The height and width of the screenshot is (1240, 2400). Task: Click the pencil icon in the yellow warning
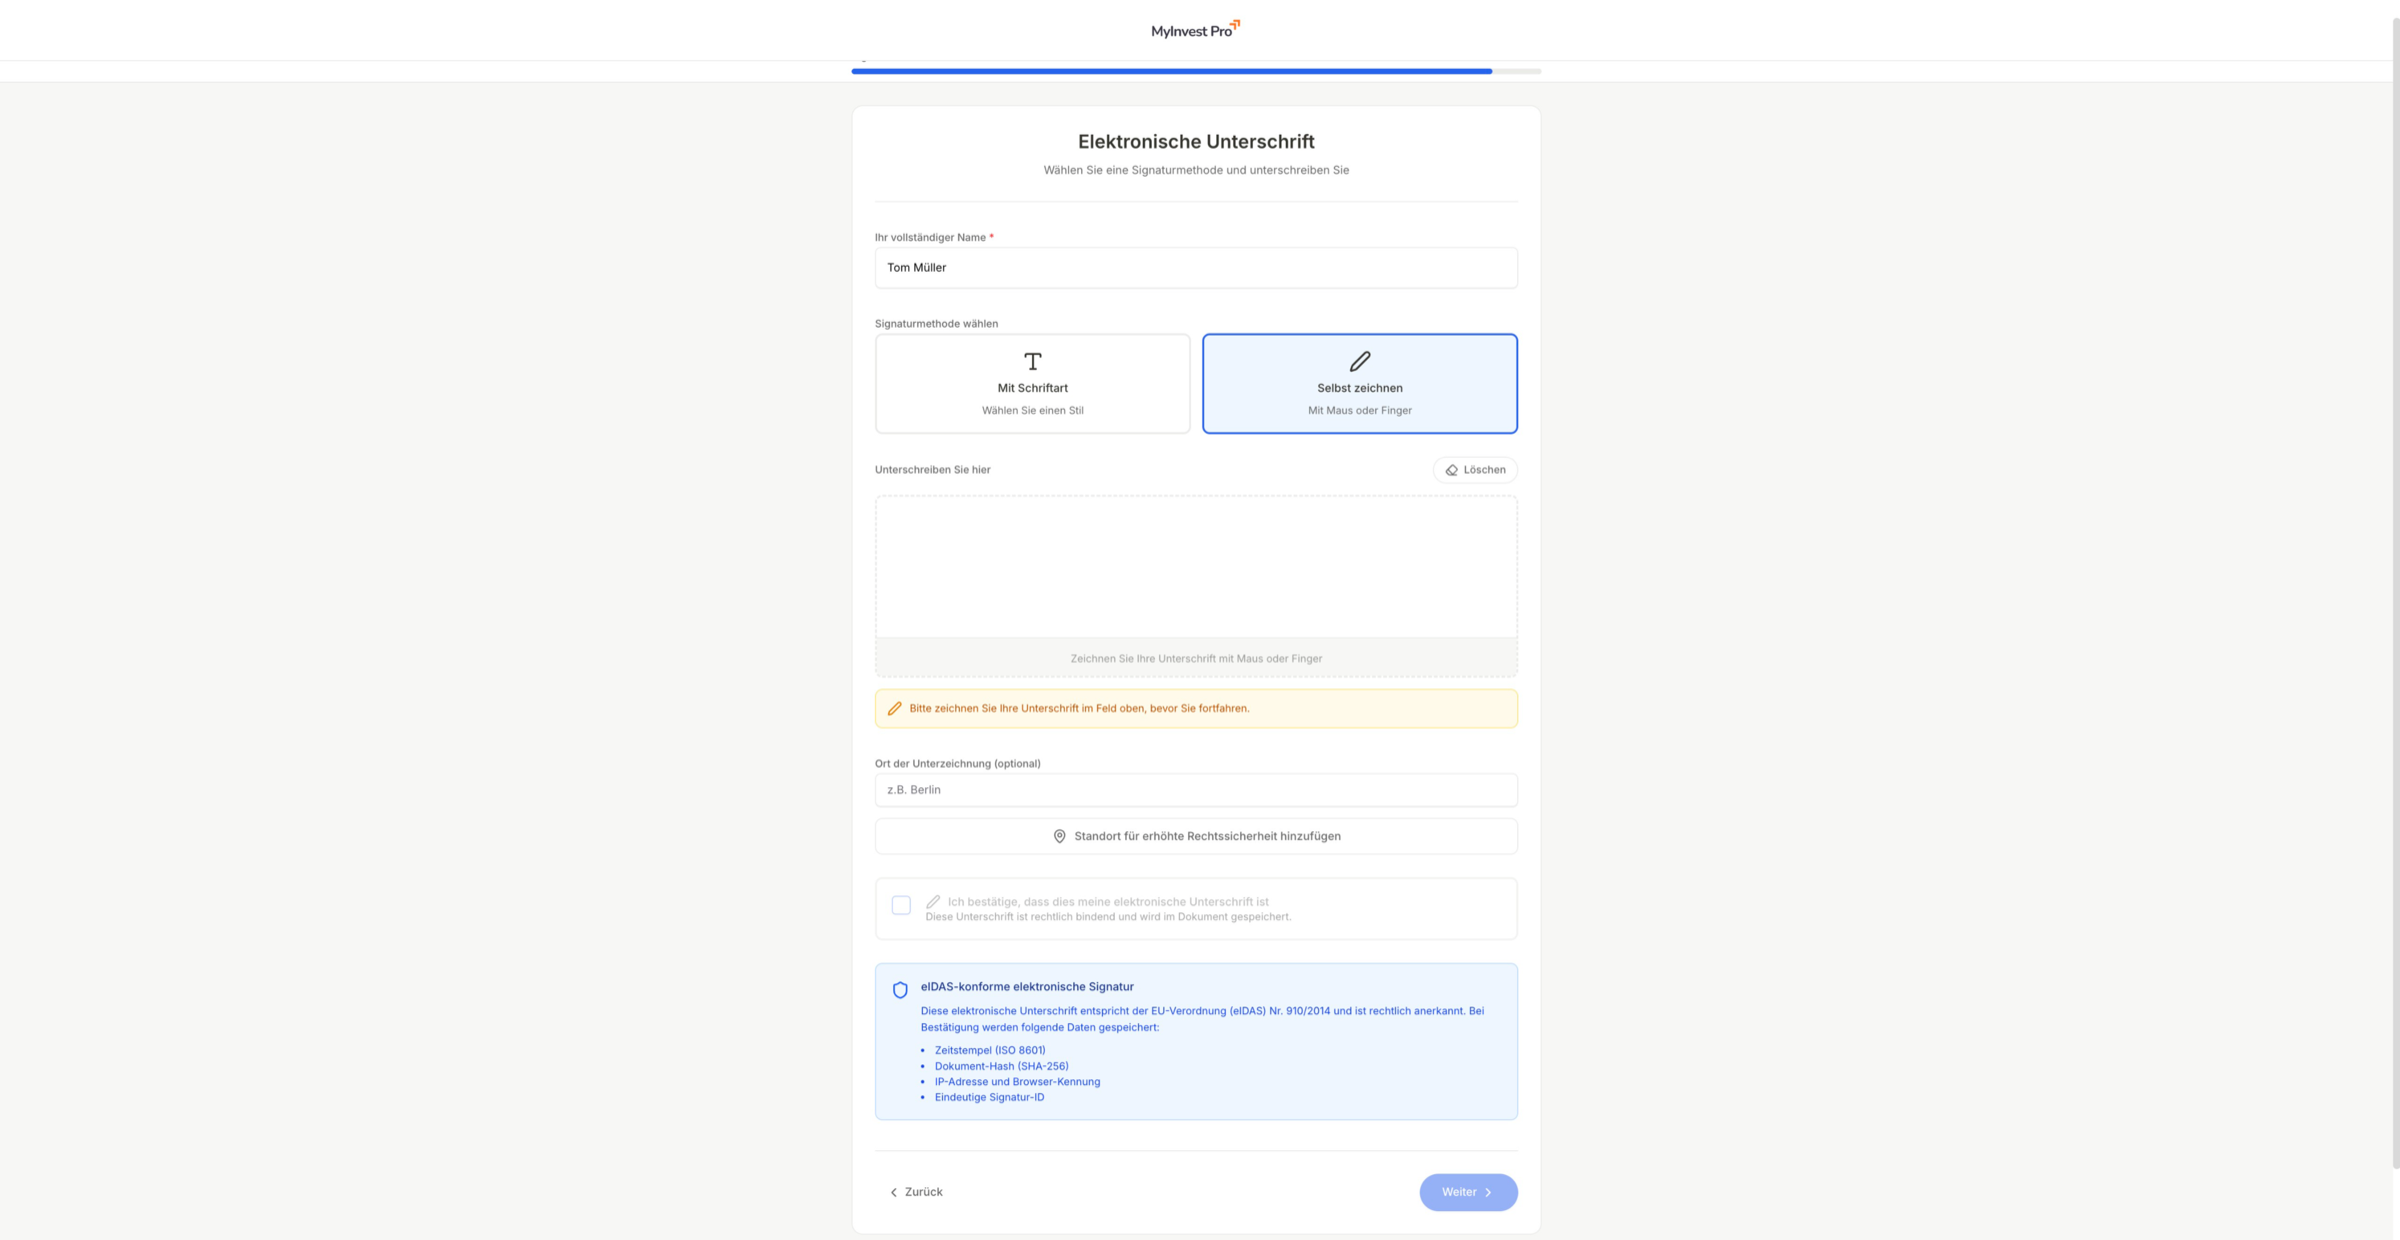click(x=894, y=708)
